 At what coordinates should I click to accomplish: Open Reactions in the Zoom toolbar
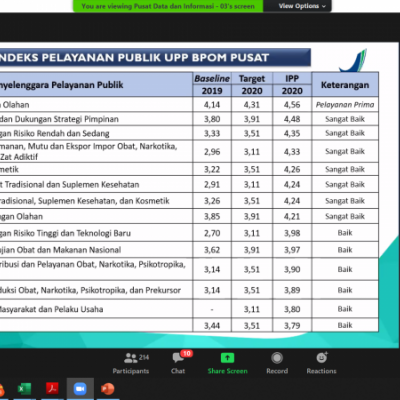[x=321, y=364]
